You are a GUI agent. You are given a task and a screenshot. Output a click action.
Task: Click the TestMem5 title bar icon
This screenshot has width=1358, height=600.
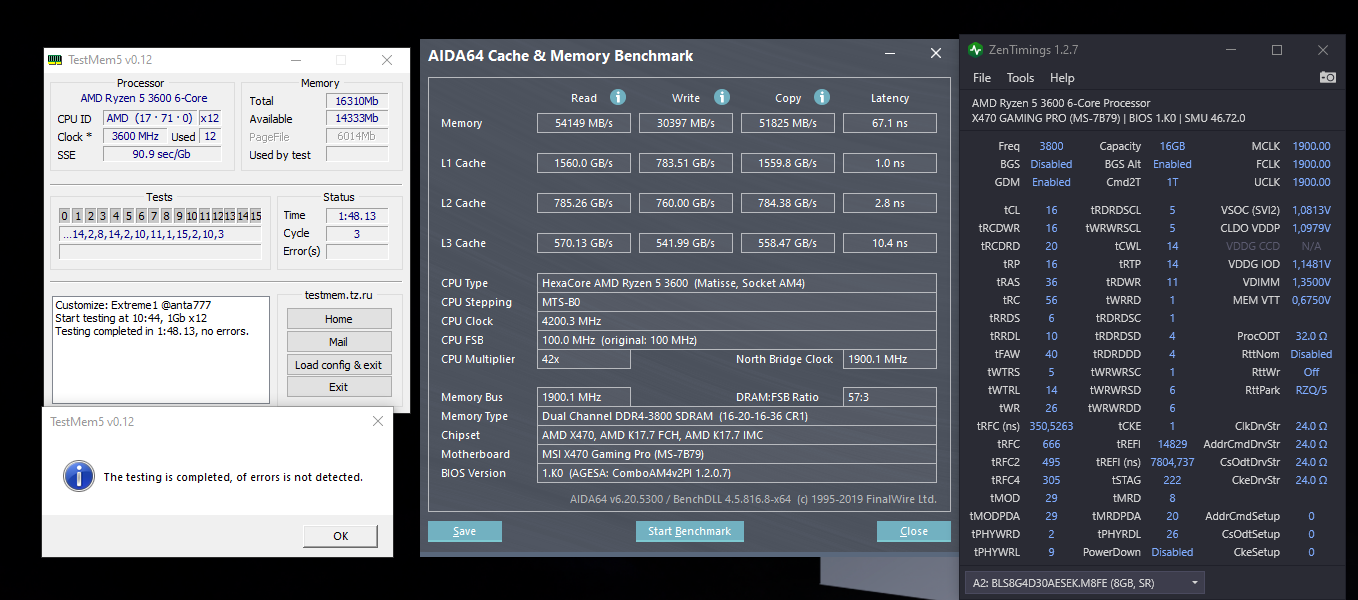(55, 60)
